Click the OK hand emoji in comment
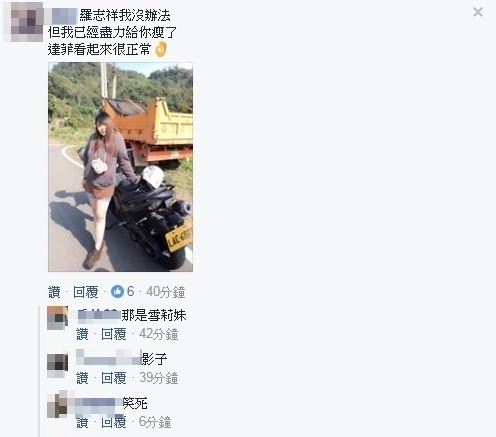This screenshot has width=496, height=437. 161,49
